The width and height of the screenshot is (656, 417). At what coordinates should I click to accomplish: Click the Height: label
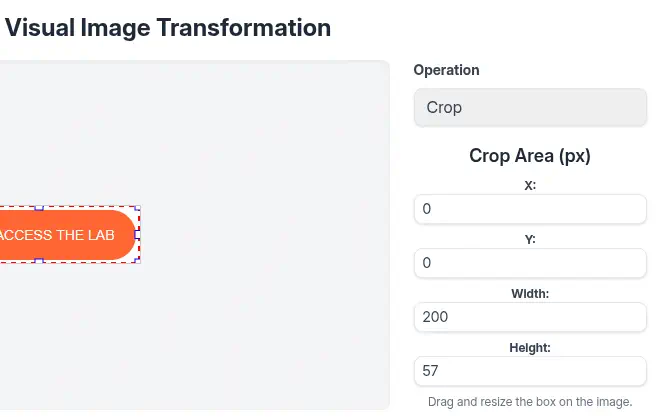(530, 347)
